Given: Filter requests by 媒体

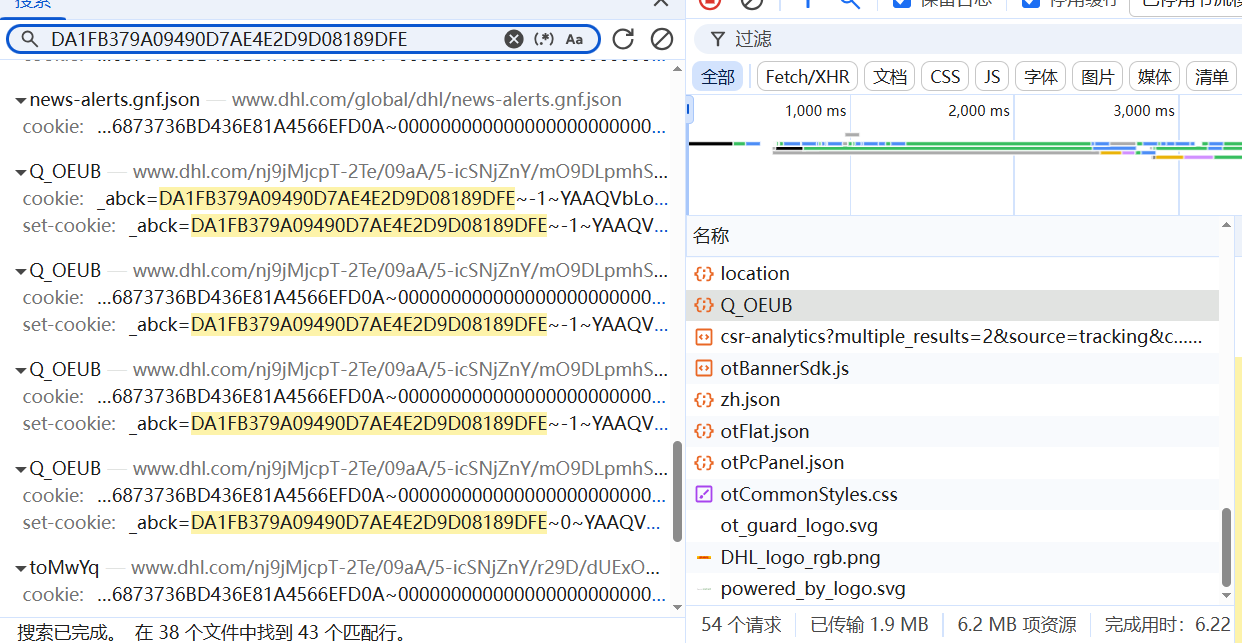Looking at the screenshot, I should pyautogui.click(x=1155, y=77).
